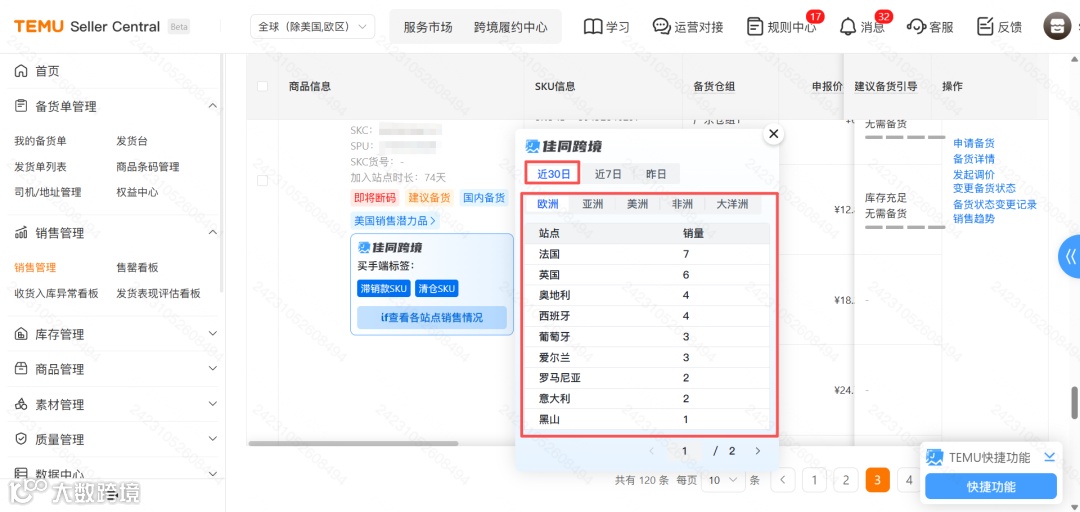Switch to the 非洲 region tab
The image size is (1080, 512).
(x=682, y=204)
